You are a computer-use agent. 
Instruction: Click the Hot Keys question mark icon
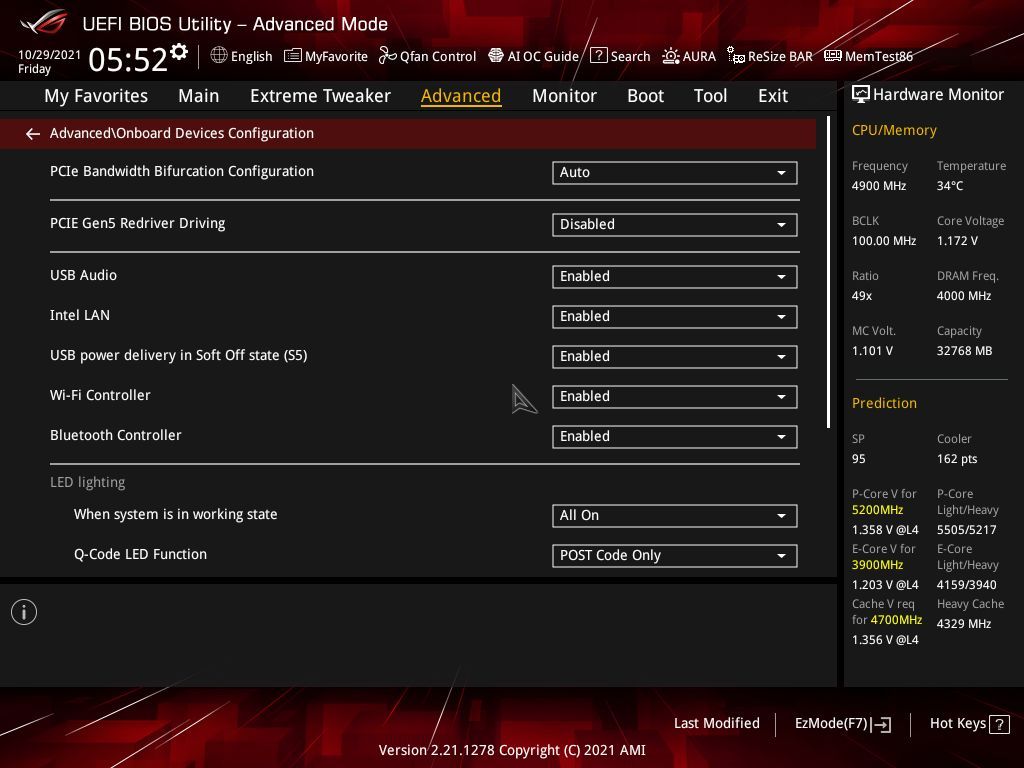pyautogui.click(x=999, y=724)
